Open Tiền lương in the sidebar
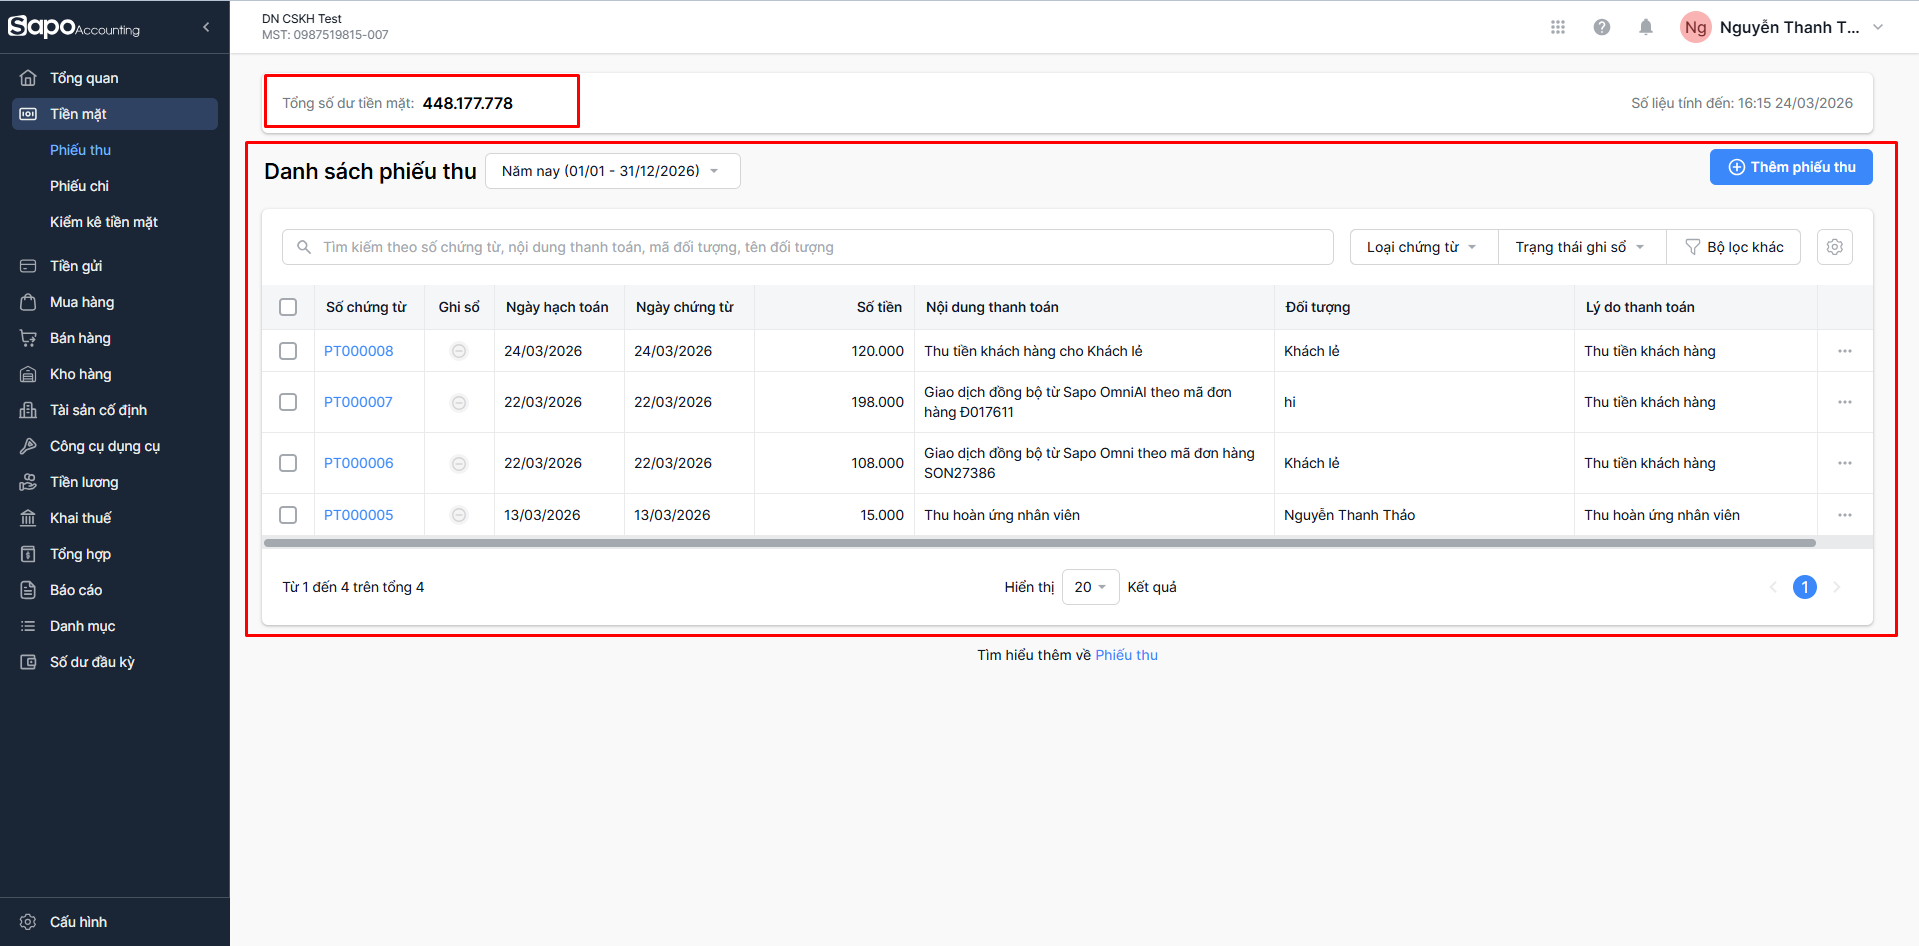This screenshot has width=1919, height=946. click(114, 482)
